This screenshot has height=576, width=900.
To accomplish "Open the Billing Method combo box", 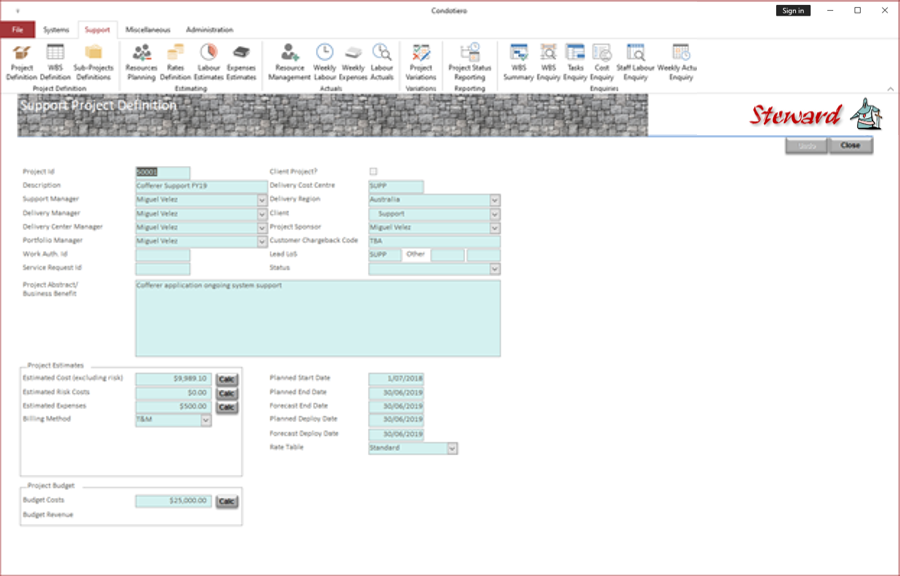I will tap(206, 420).
